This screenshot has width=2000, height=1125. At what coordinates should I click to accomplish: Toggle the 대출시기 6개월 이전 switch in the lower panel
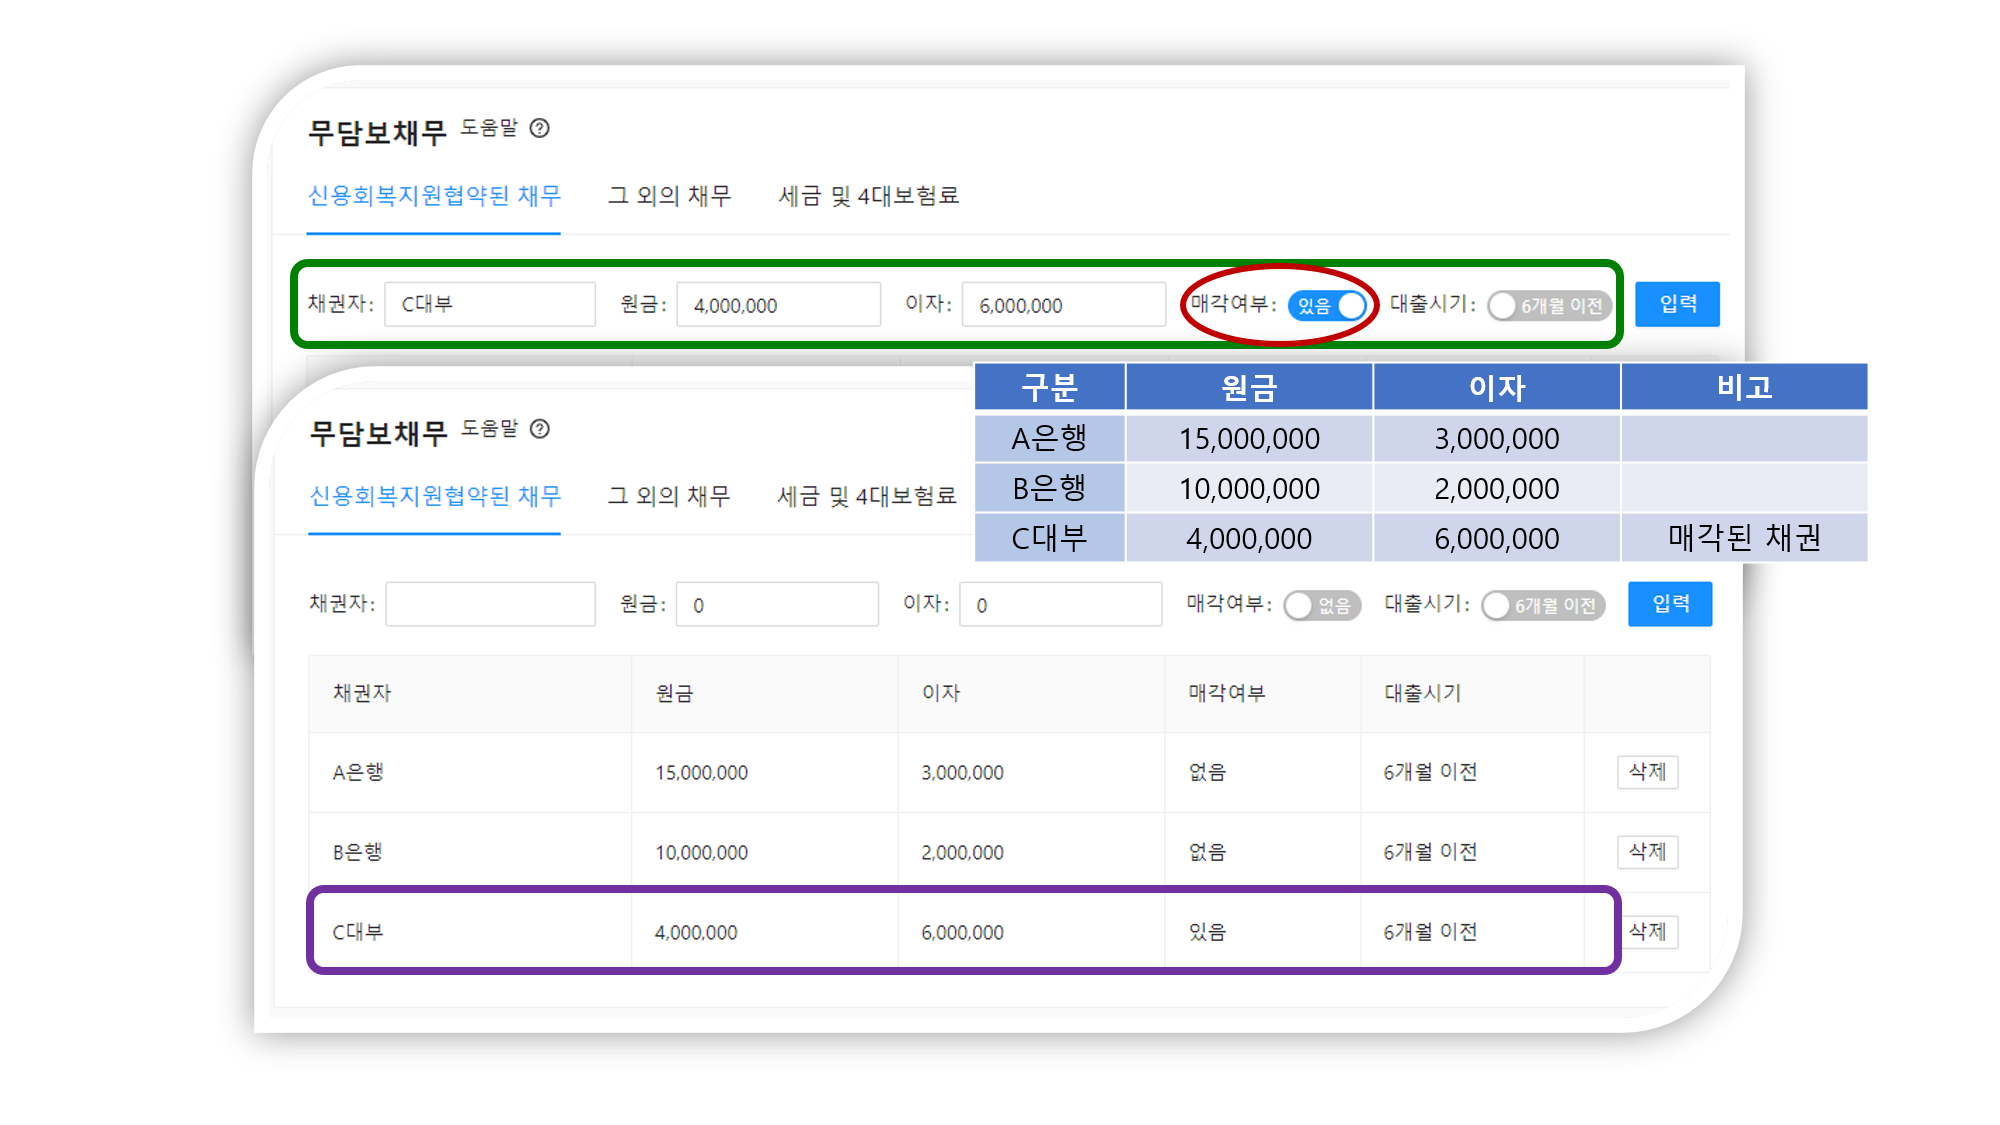coord(1543,605)
